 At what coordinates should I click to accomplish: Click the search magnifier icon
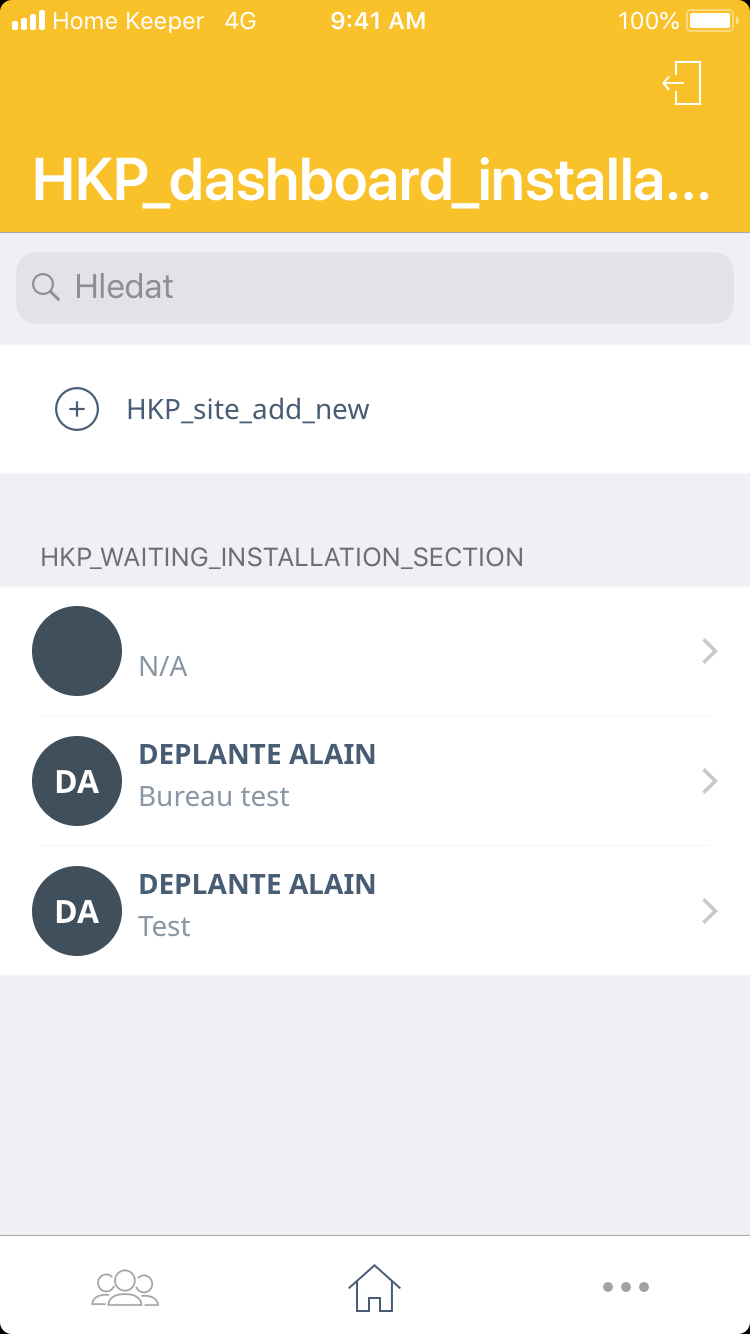pyautogui.click(x=46, y=287)
